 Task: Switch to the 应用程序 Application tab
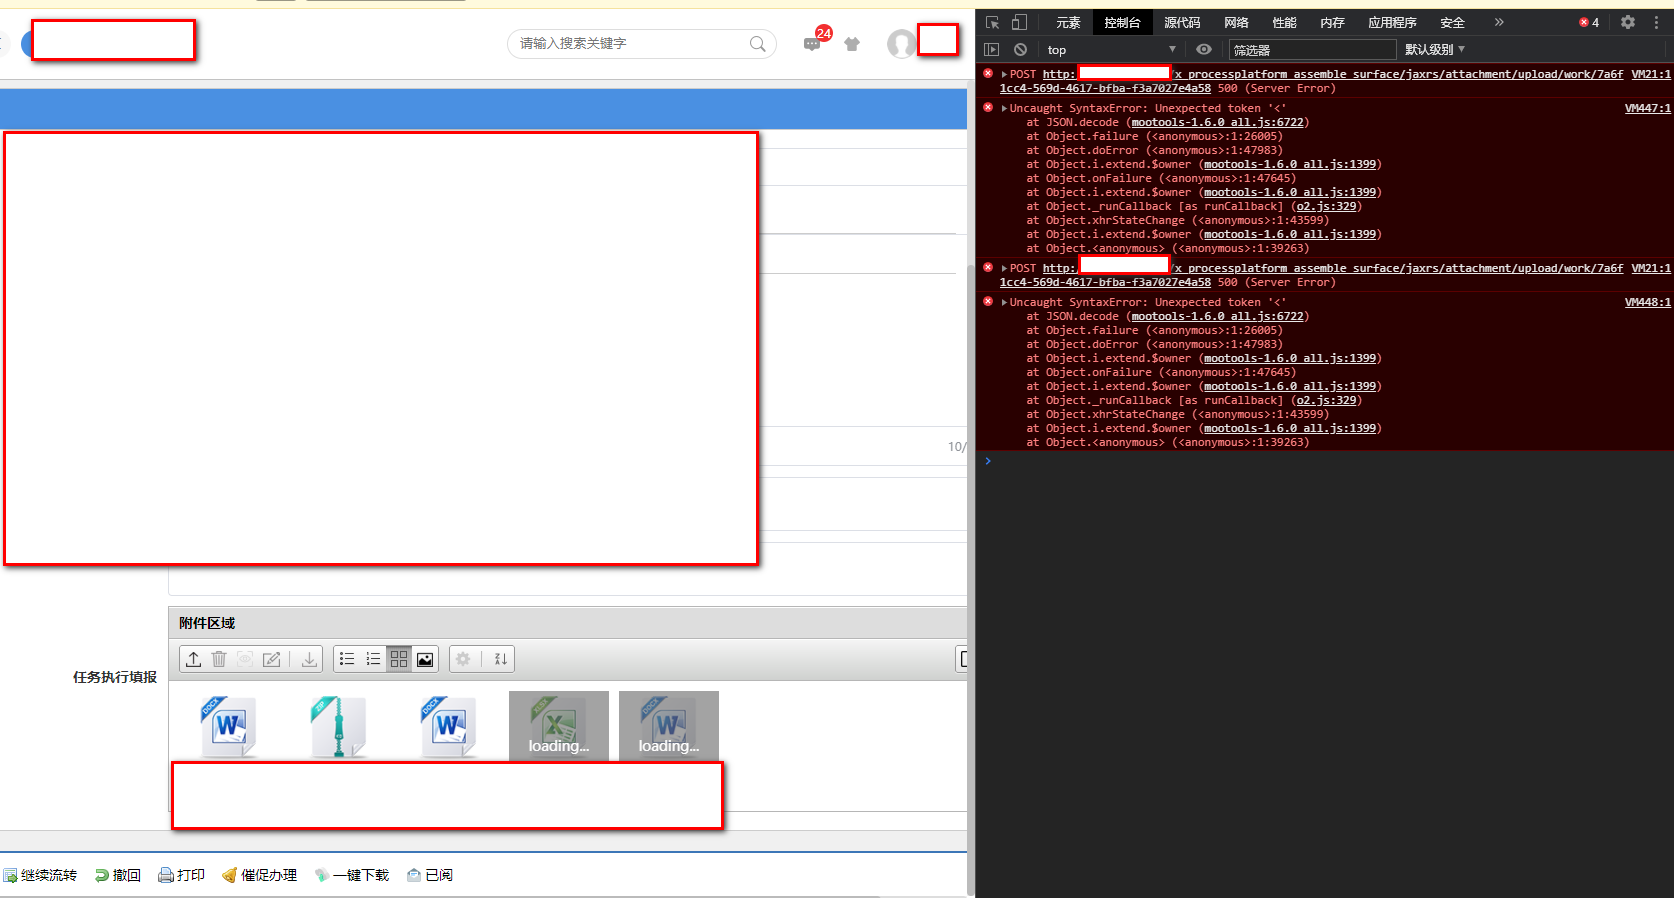coord(1392,22)
